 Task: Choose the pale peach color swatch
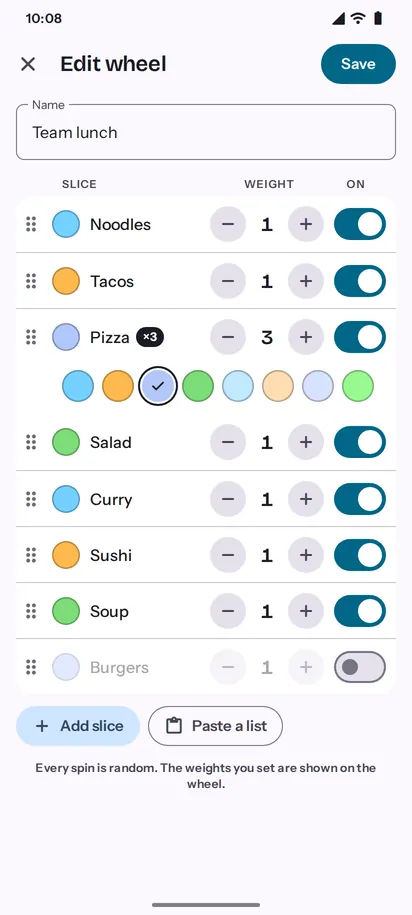click(x=278, y=386)
